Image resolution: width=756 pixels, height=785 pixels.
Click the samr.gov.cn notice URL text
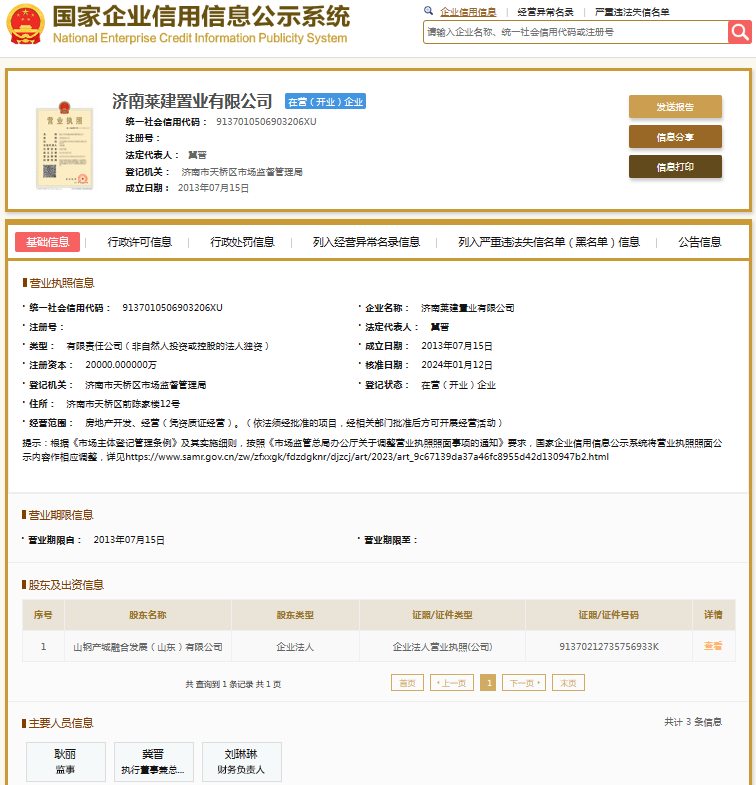click(366, 457)
